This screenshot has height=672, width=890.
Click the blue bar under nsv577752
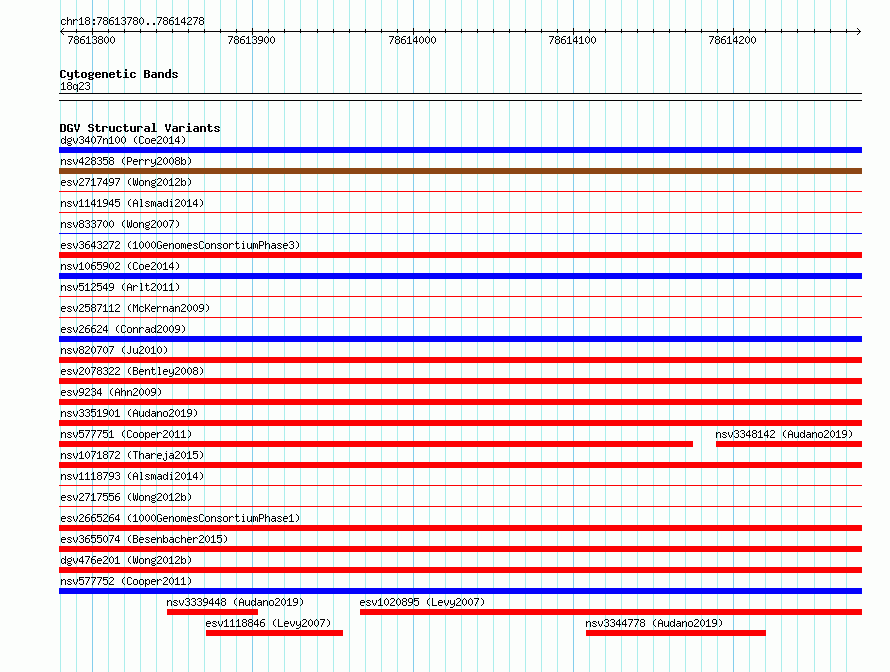[460, 591]
